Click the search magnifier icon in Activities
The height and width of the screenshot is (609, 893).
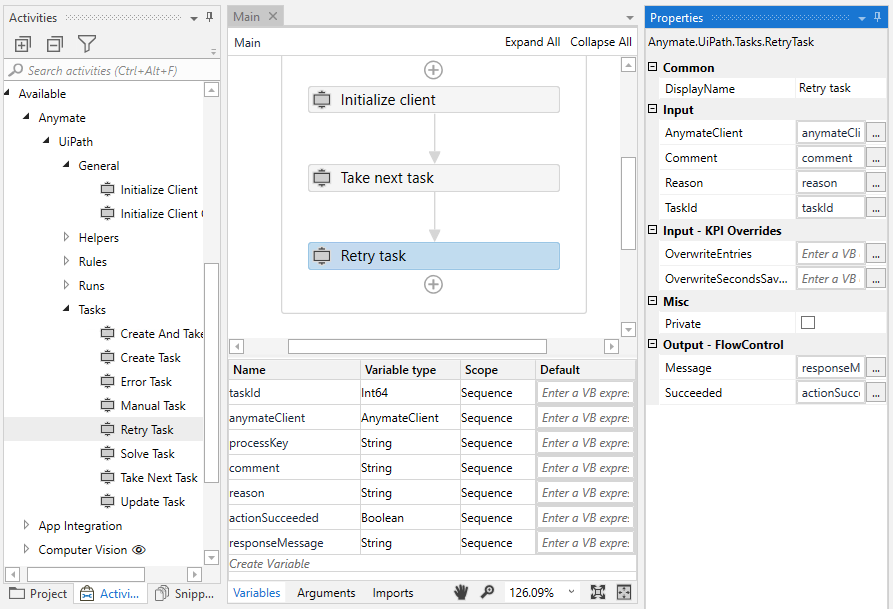(x=16, y=70)
